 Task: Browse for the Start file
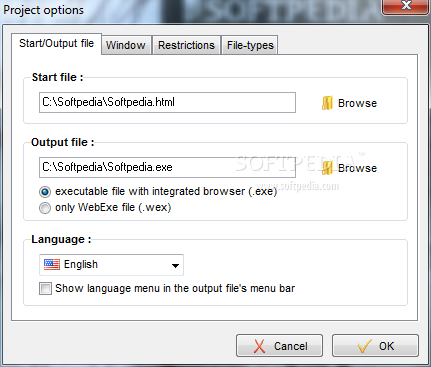point(349,103)
